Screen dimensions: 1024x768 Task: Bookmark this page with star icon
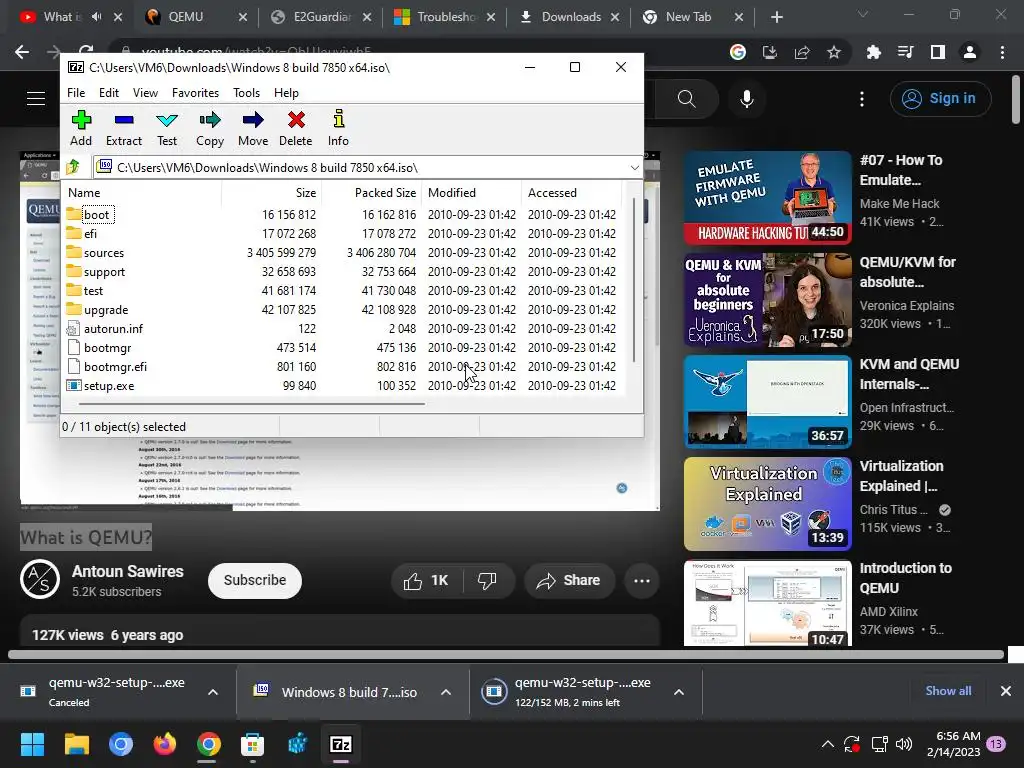[x=834, y=52]
